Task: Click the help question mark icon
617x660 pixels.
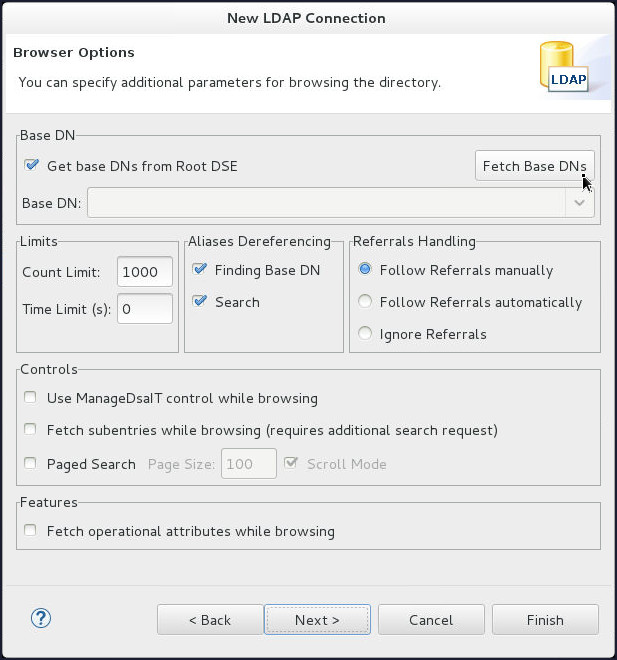Action: (x=41, y=619)
